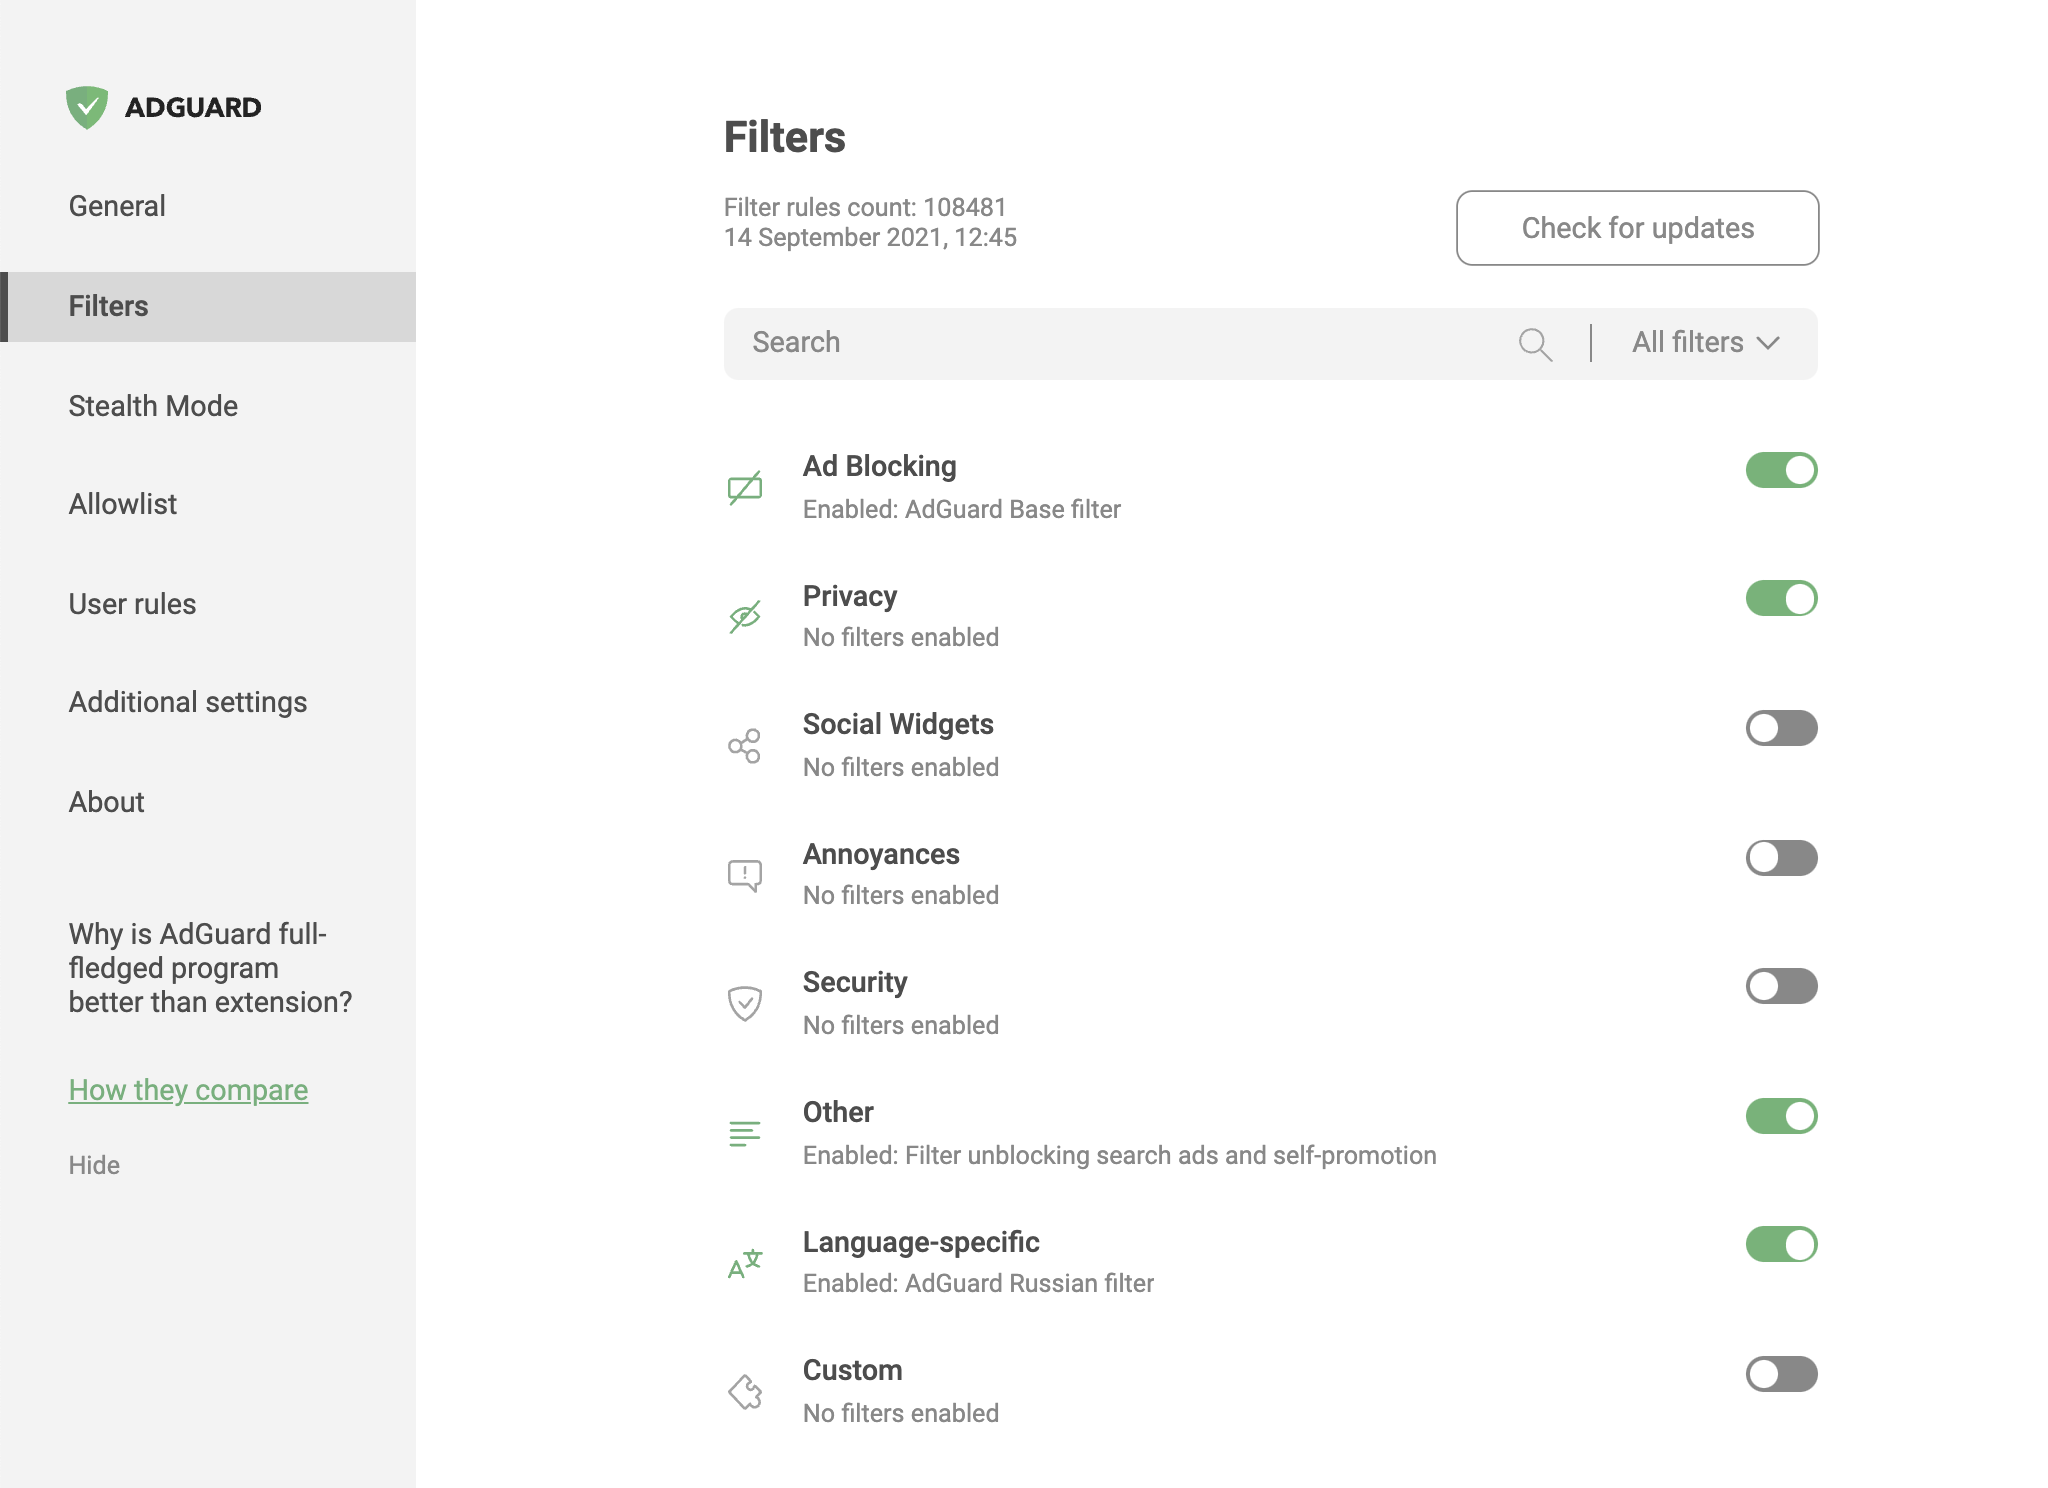Click the Language-specific filter icon

pos(744,1261)
